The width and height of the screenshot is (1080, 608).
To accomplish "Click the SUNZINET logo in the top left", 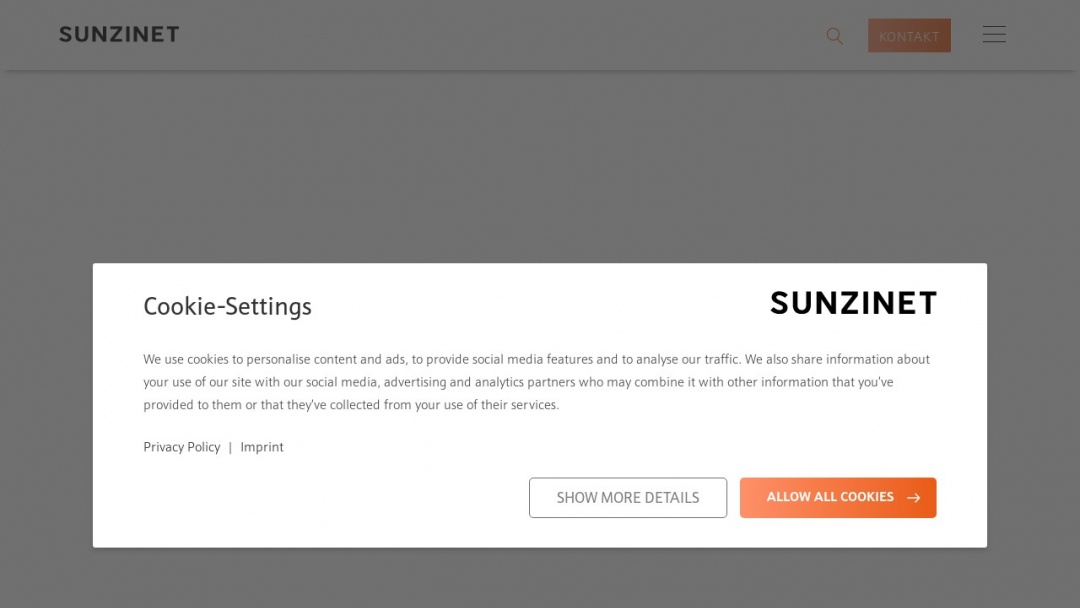I will 119,34.
